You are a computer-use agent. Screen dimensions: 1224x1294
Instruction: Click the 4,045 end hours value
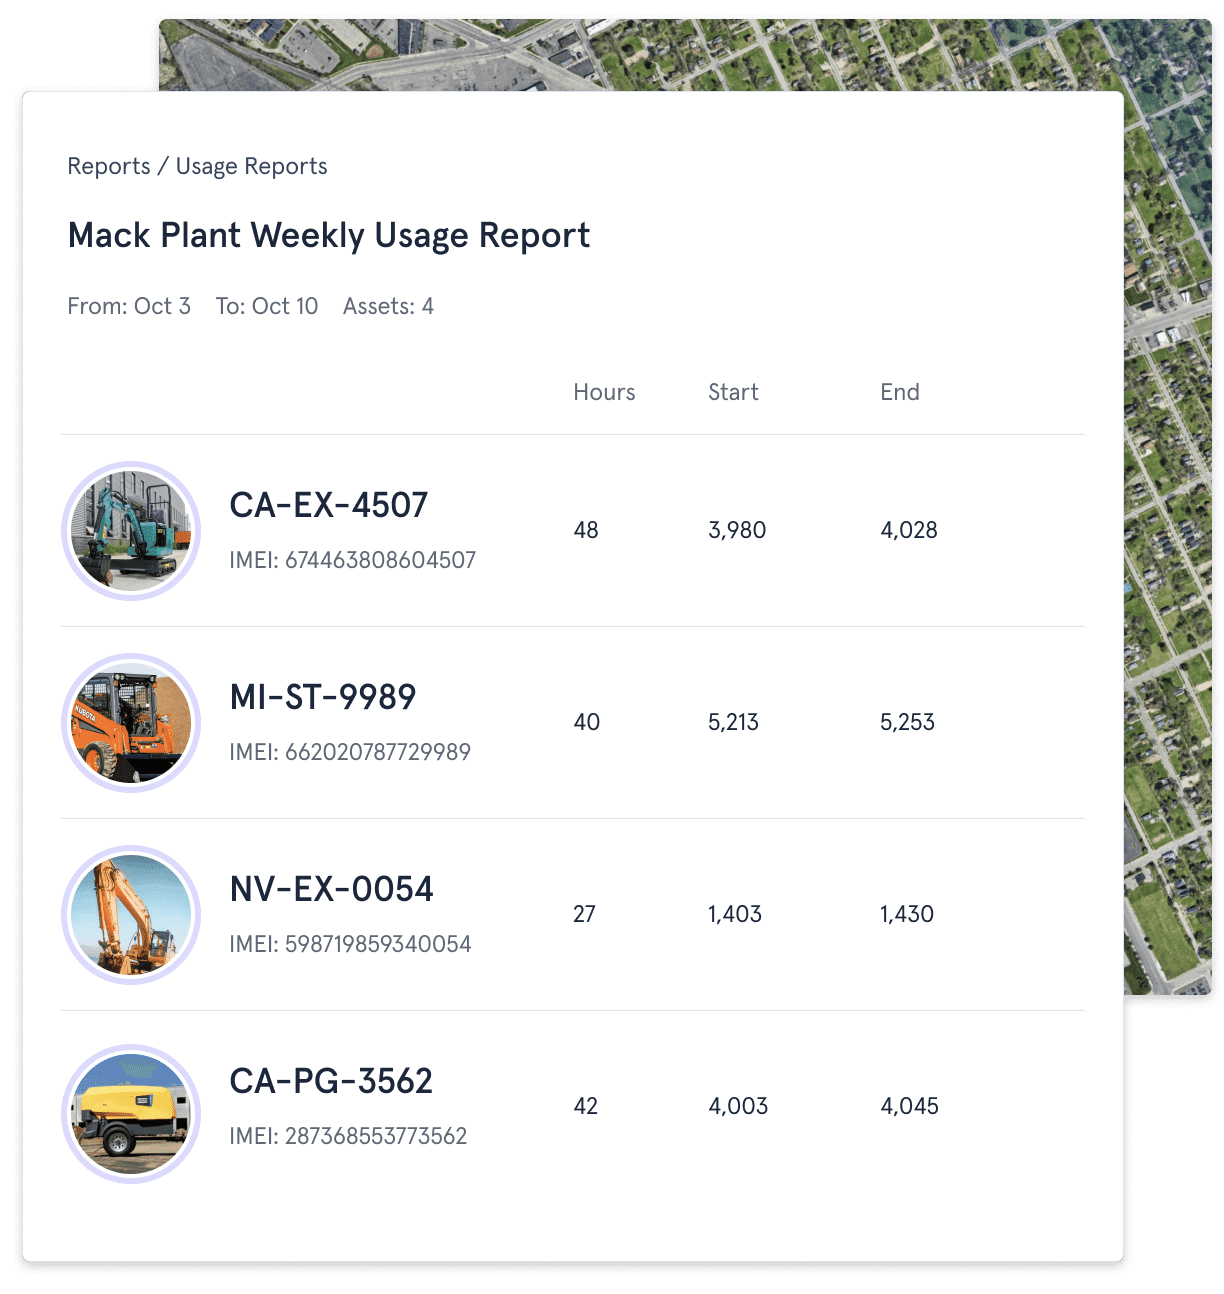pyautogui.click(x=909, y=1106)
